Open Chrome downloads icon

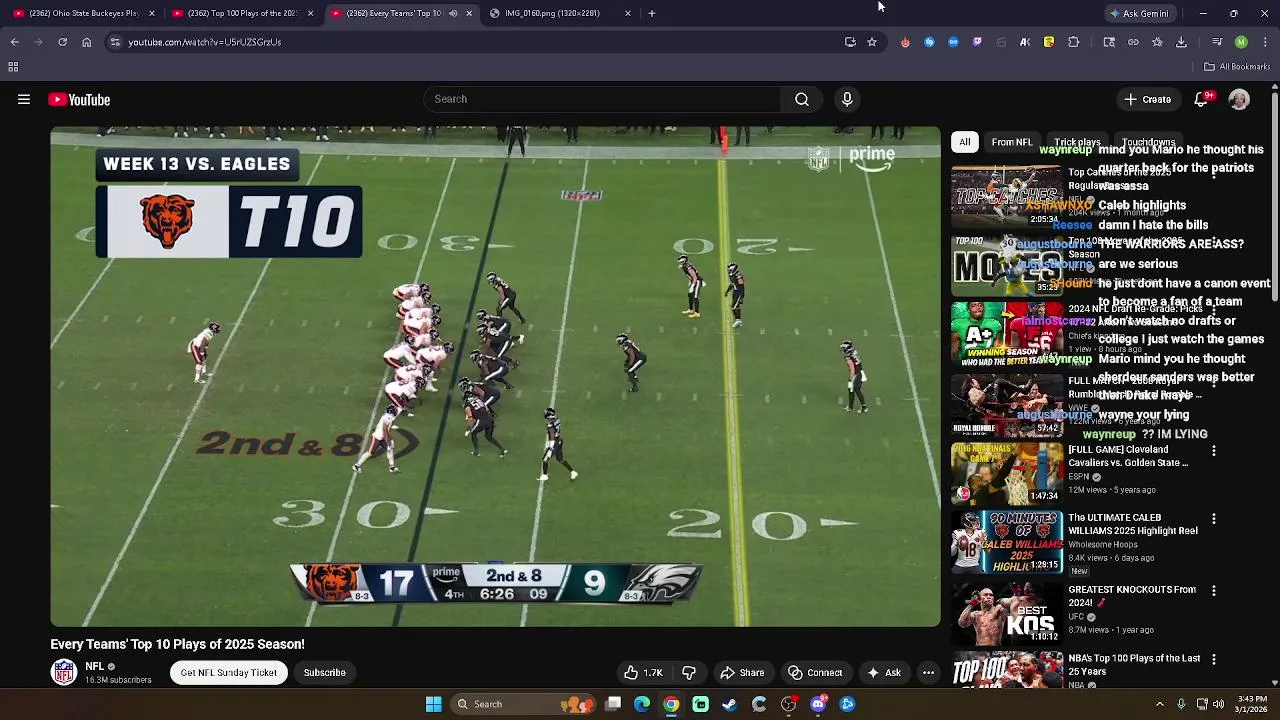(x=1181, y=42)
